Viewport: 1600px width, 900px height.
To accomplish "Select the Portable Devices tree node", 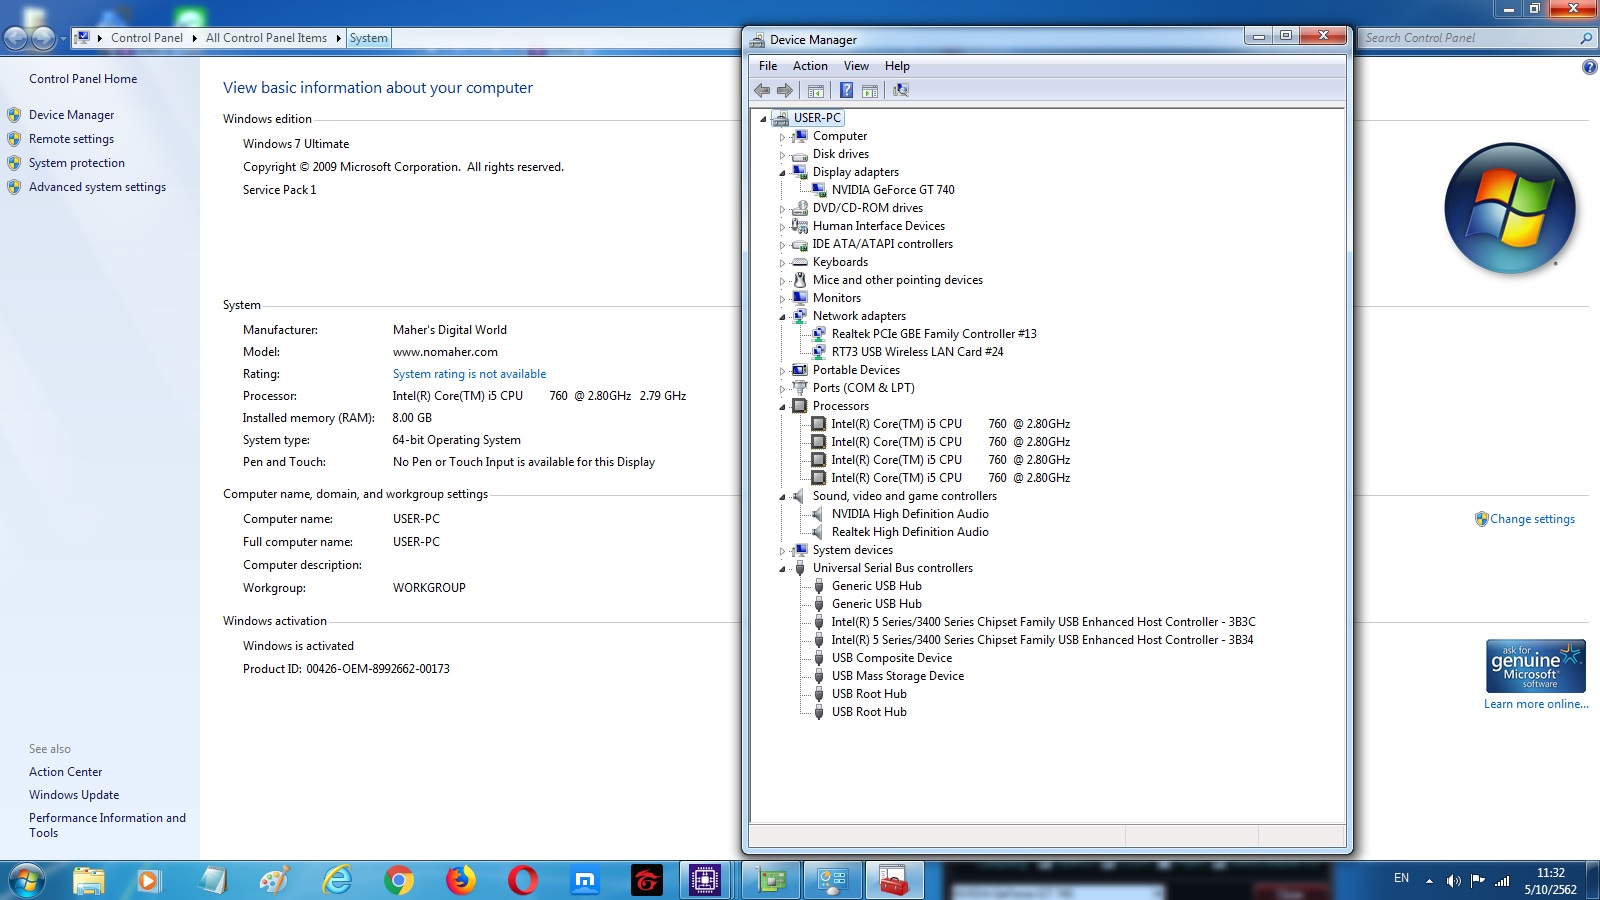I will pyautogui.click(x=856, y=370).
